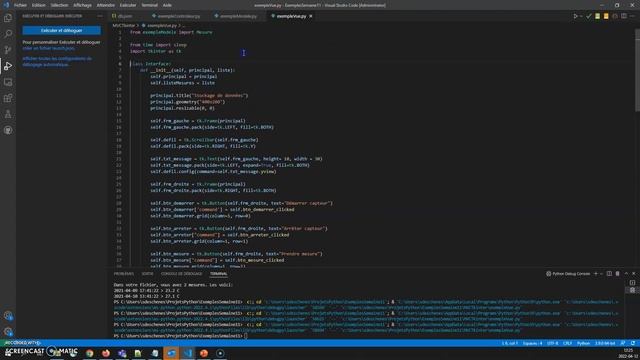Open the Terminal menu
This screenshot has width=640, height=360.
149,5
